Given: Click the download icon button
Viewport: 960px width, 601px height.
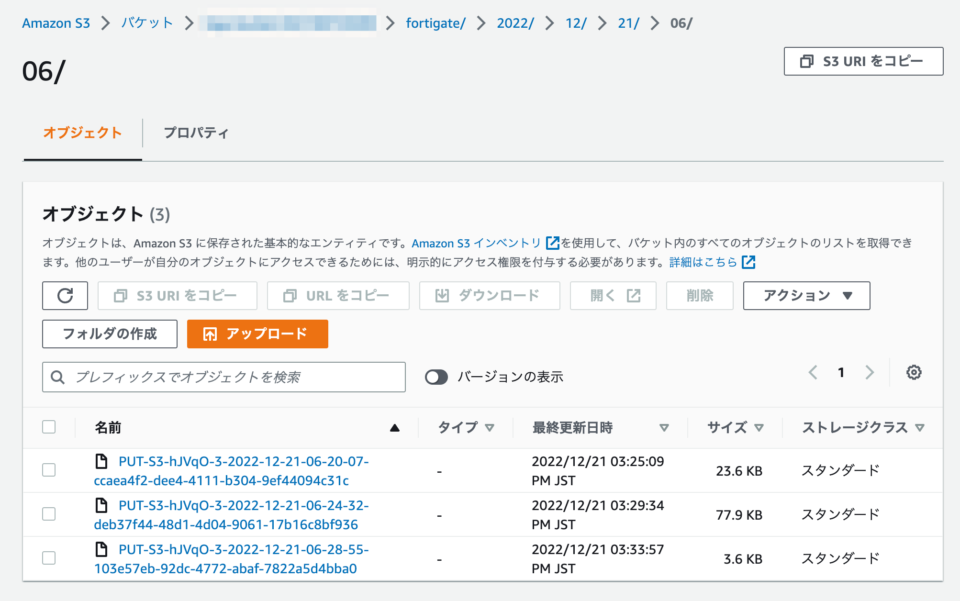Looking at the screenshot, I should [x=443, y=295].
